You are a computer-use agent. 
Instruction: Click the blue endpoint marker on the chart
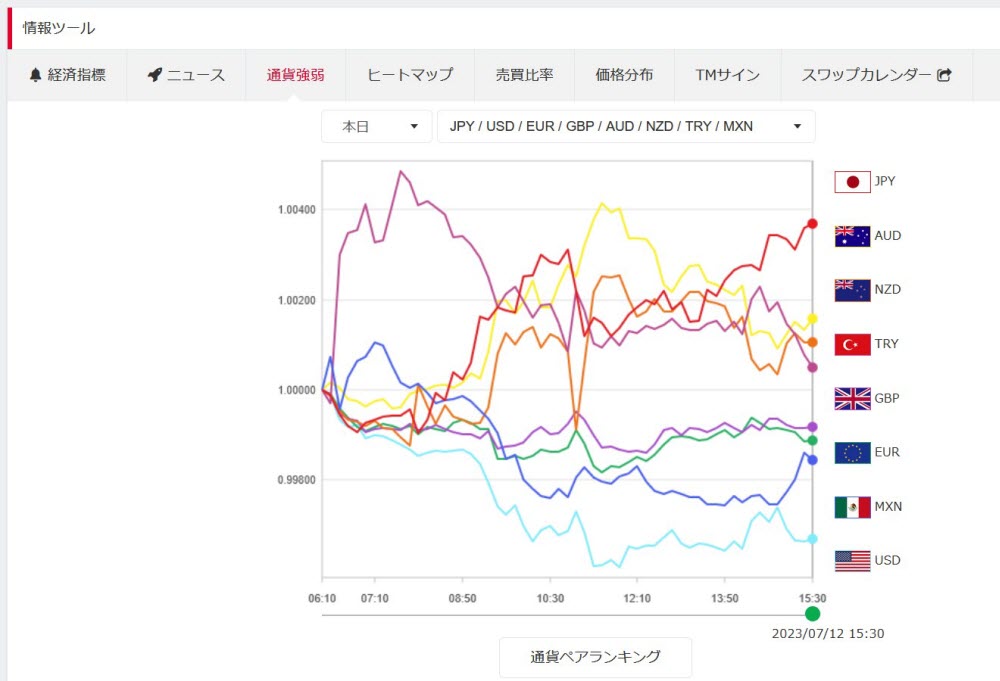pyautogui.click(x=812, y=460)
